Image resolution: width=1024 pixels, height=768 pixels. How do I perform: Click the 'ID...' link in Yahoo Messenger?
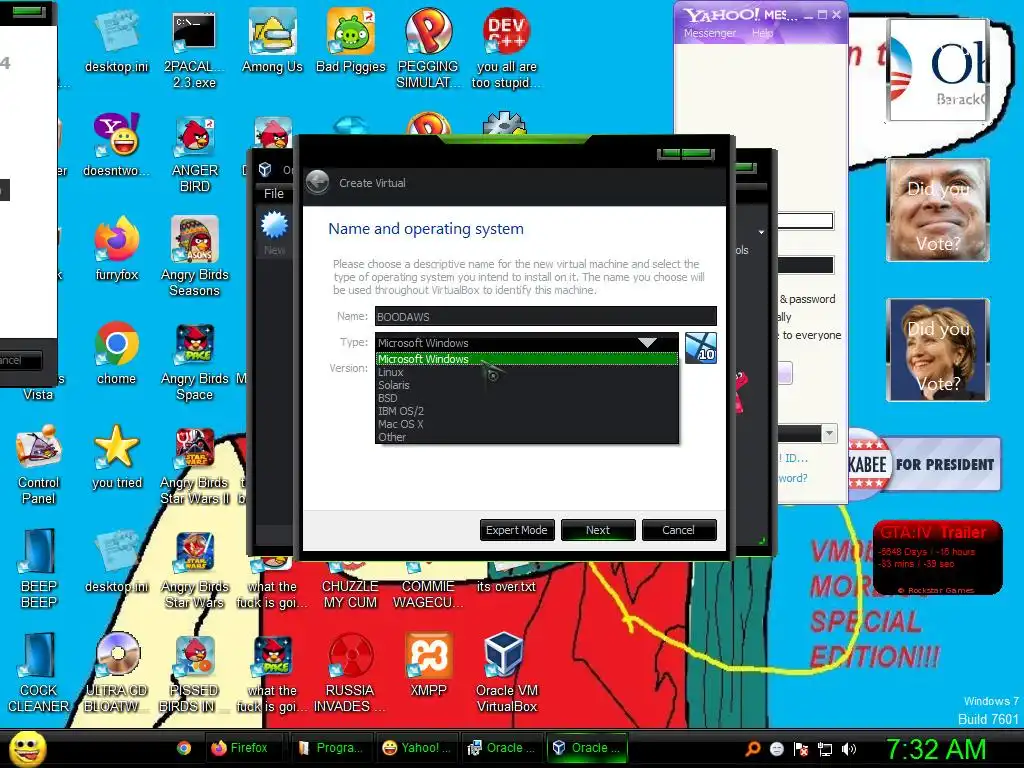pyautogui.click(x=796, y=458)
